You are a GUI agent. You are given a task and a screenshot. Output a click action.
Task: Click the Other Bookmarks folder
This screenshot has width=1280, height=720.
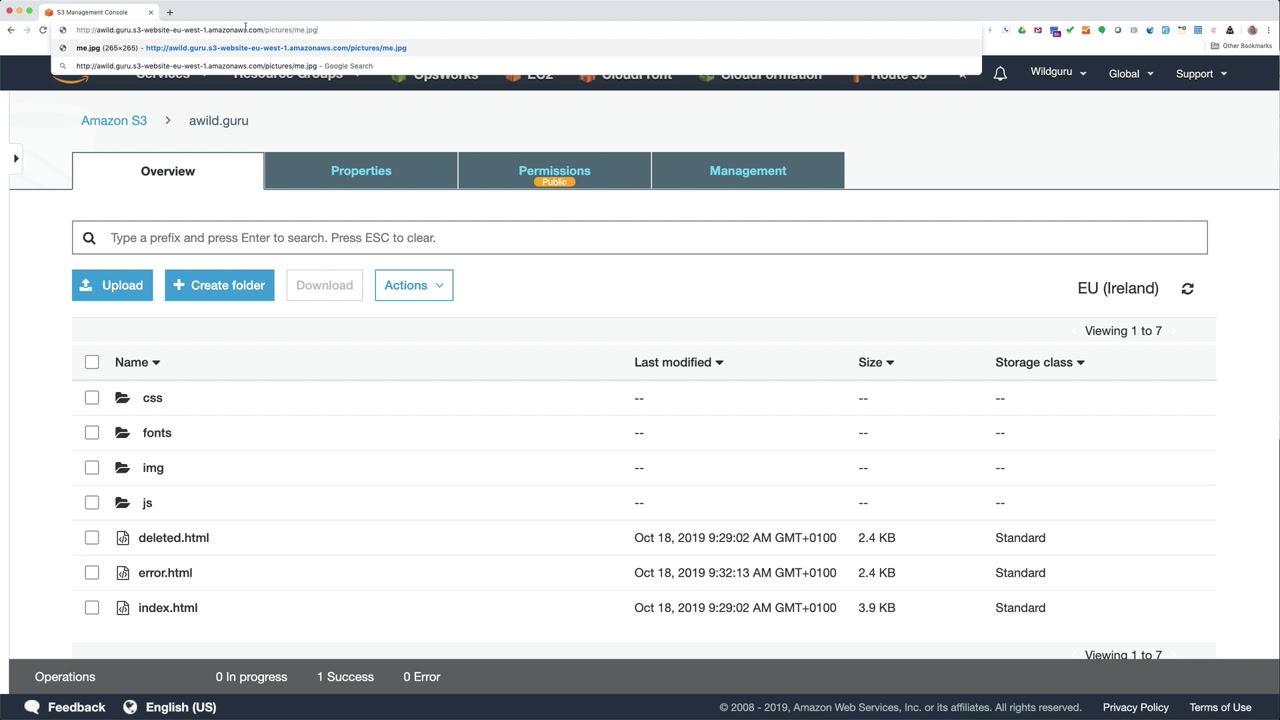(x=1242, y=46)
